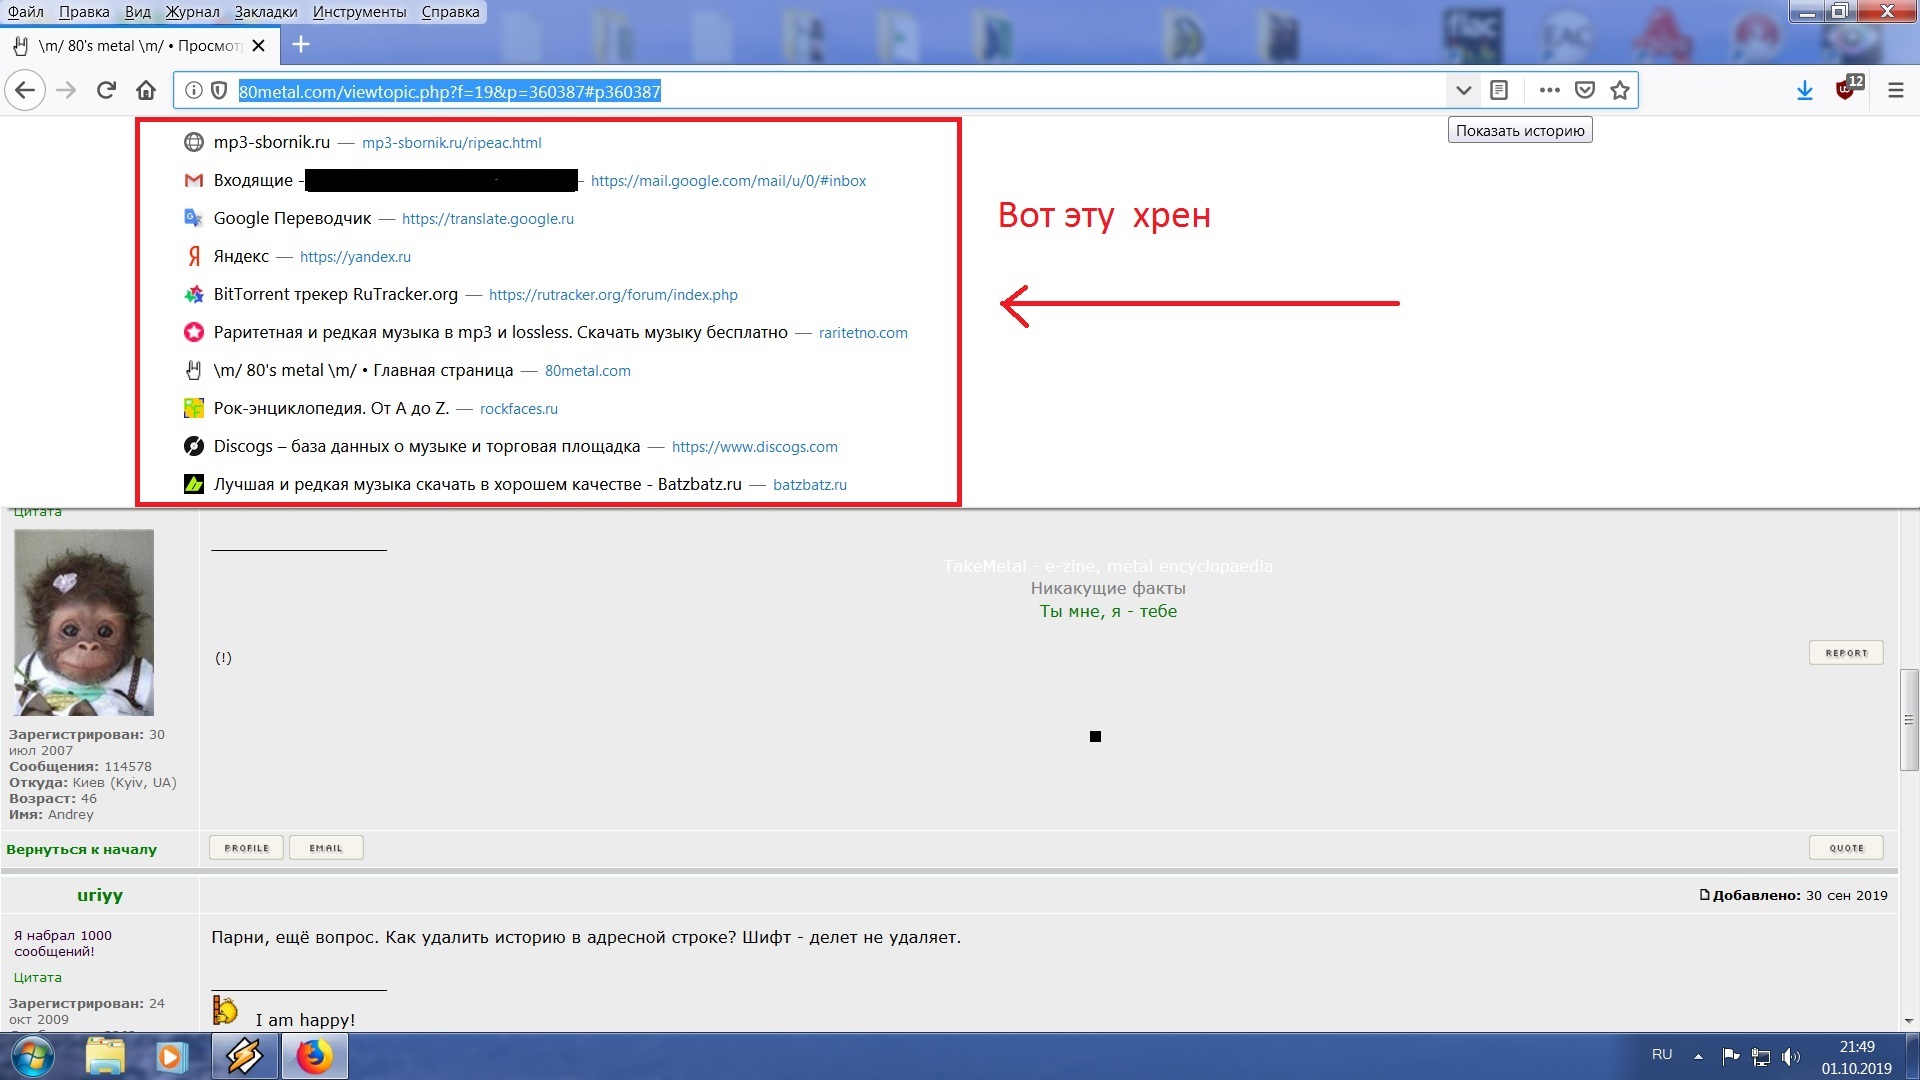Show hidden system tray icons arrow
The image size is (1920, 1080).
(x=1698, y=1056)
